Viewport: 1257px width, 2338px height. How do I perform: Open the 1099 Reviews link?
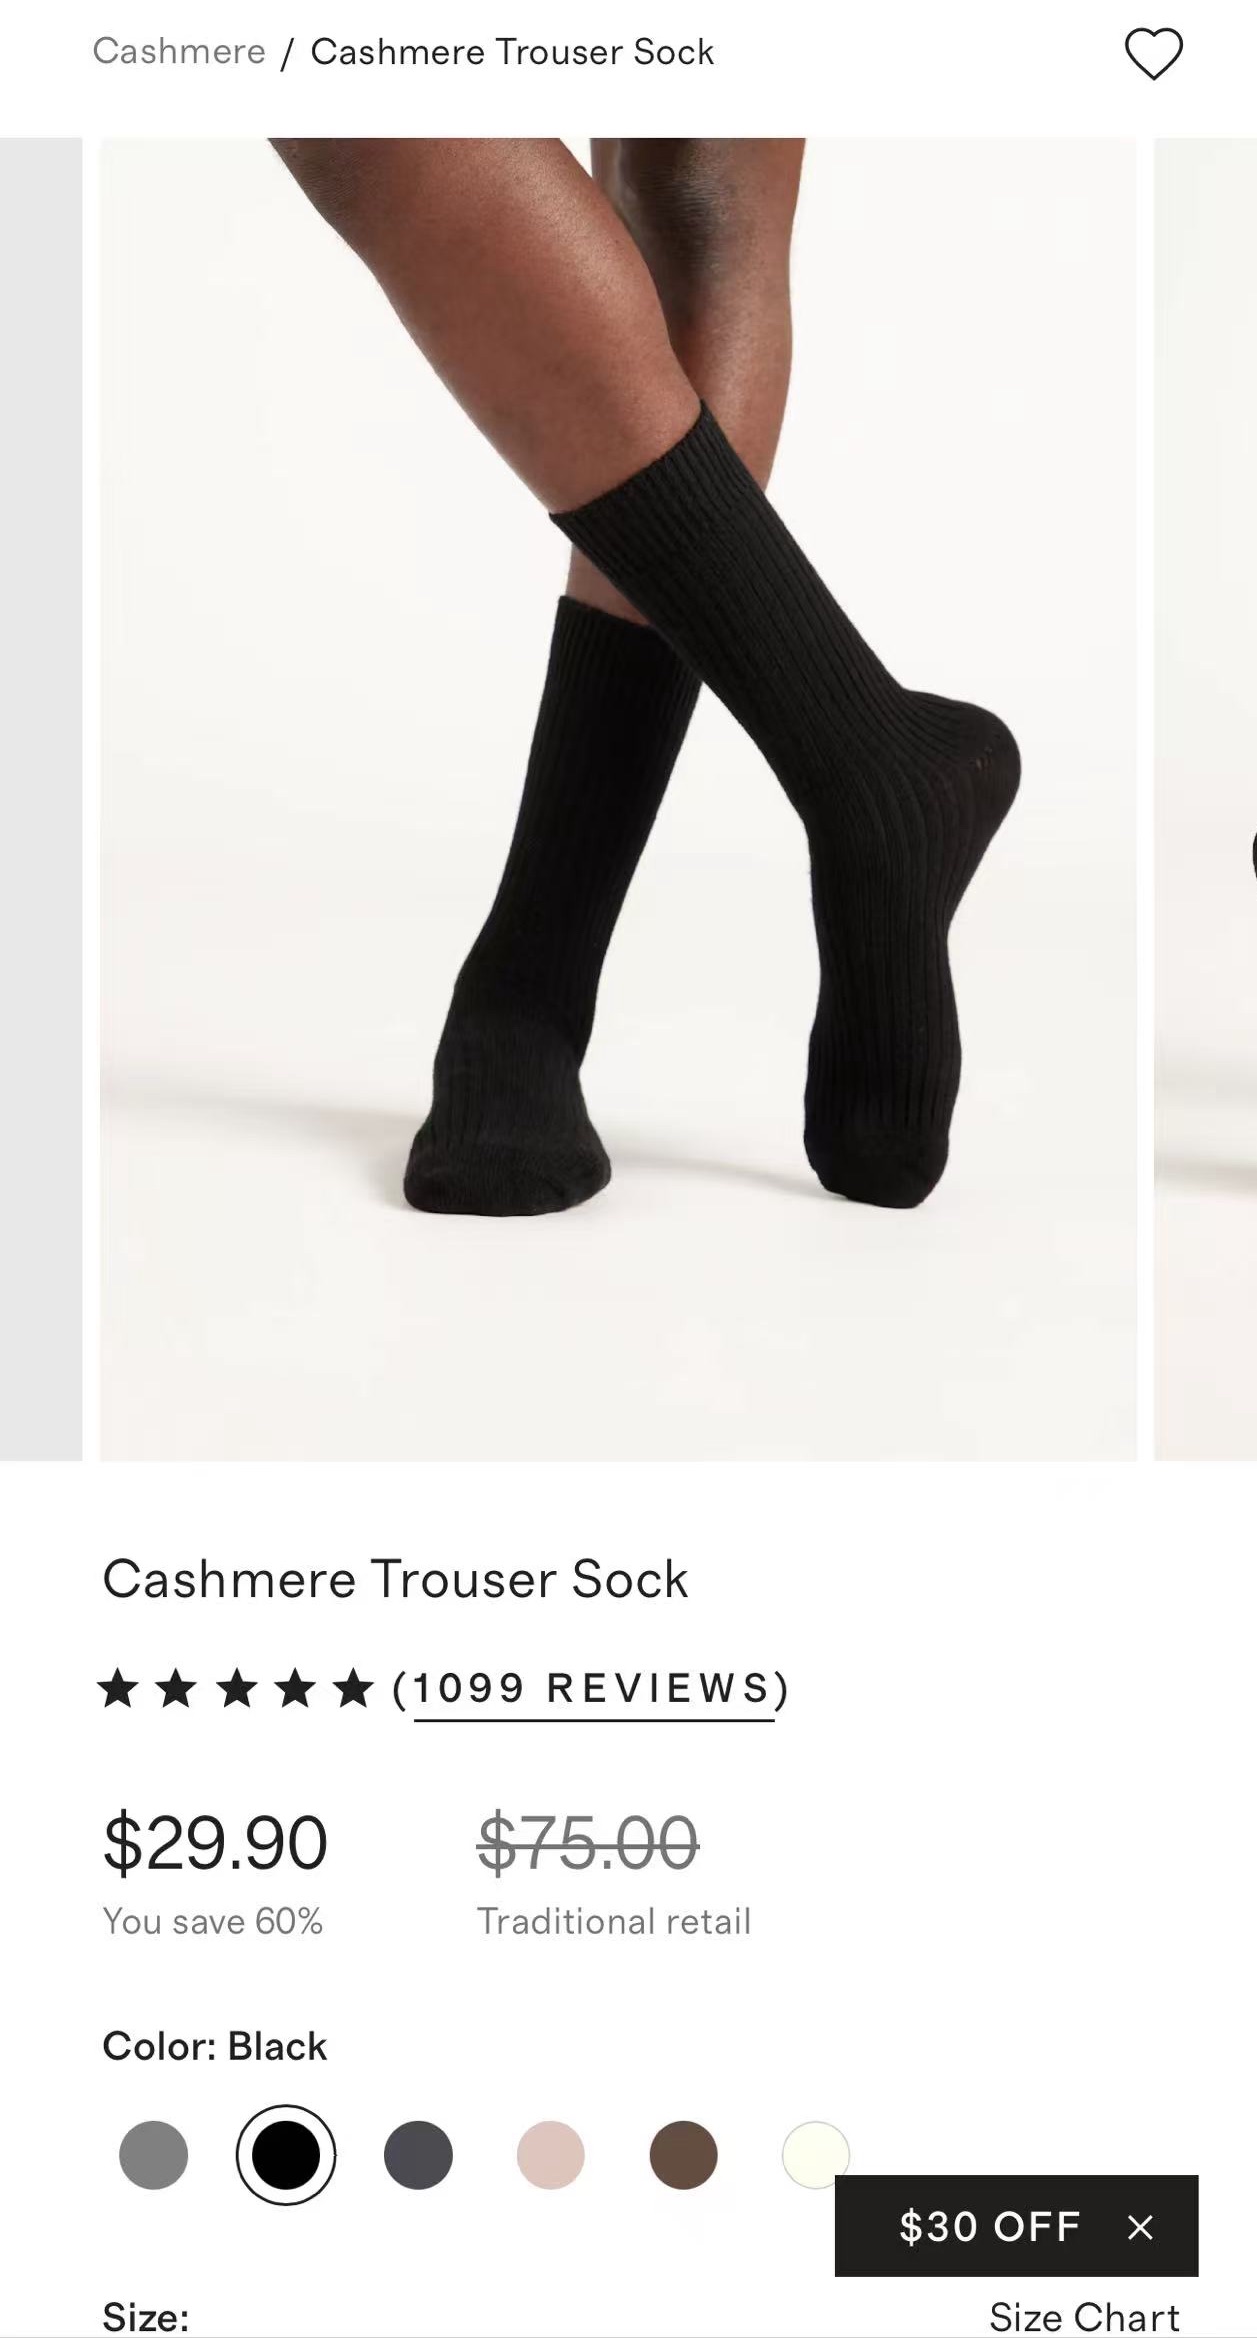594,1688
